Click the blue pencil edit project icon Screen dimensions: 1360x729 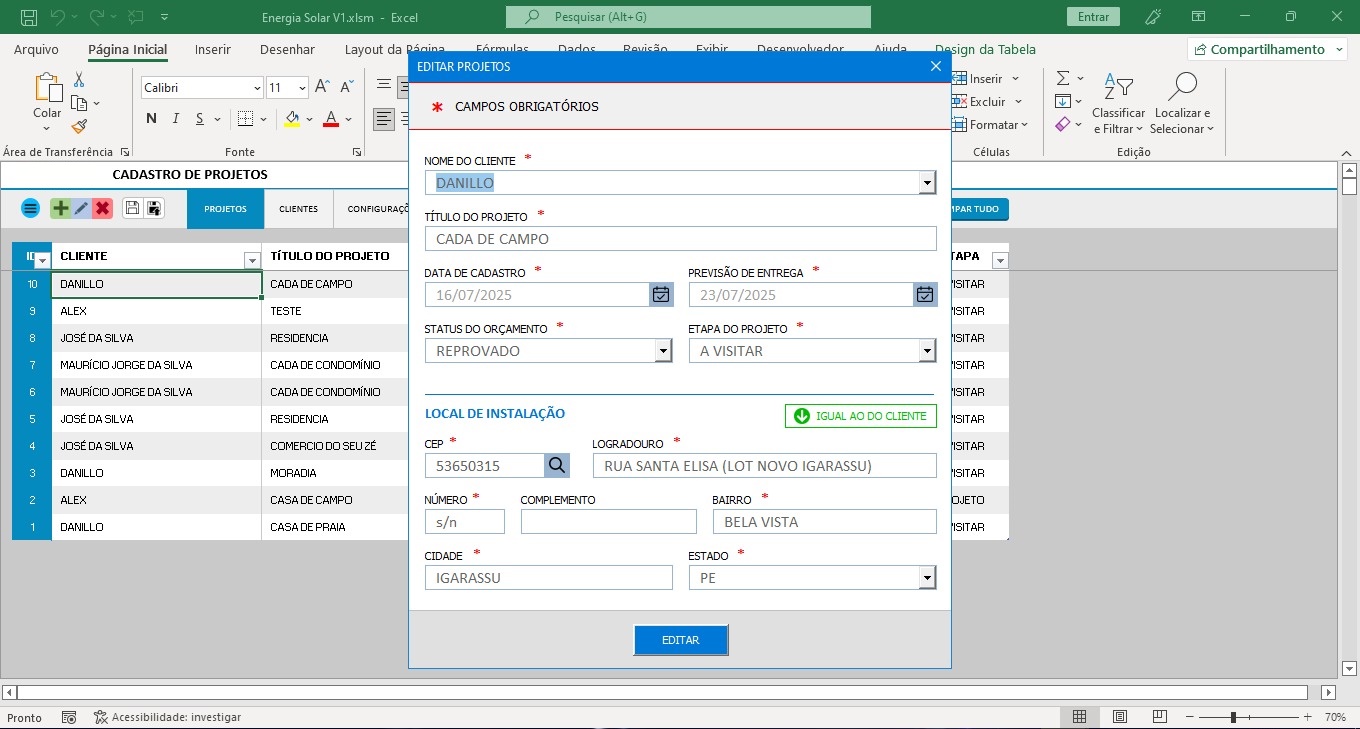[81, 208]
